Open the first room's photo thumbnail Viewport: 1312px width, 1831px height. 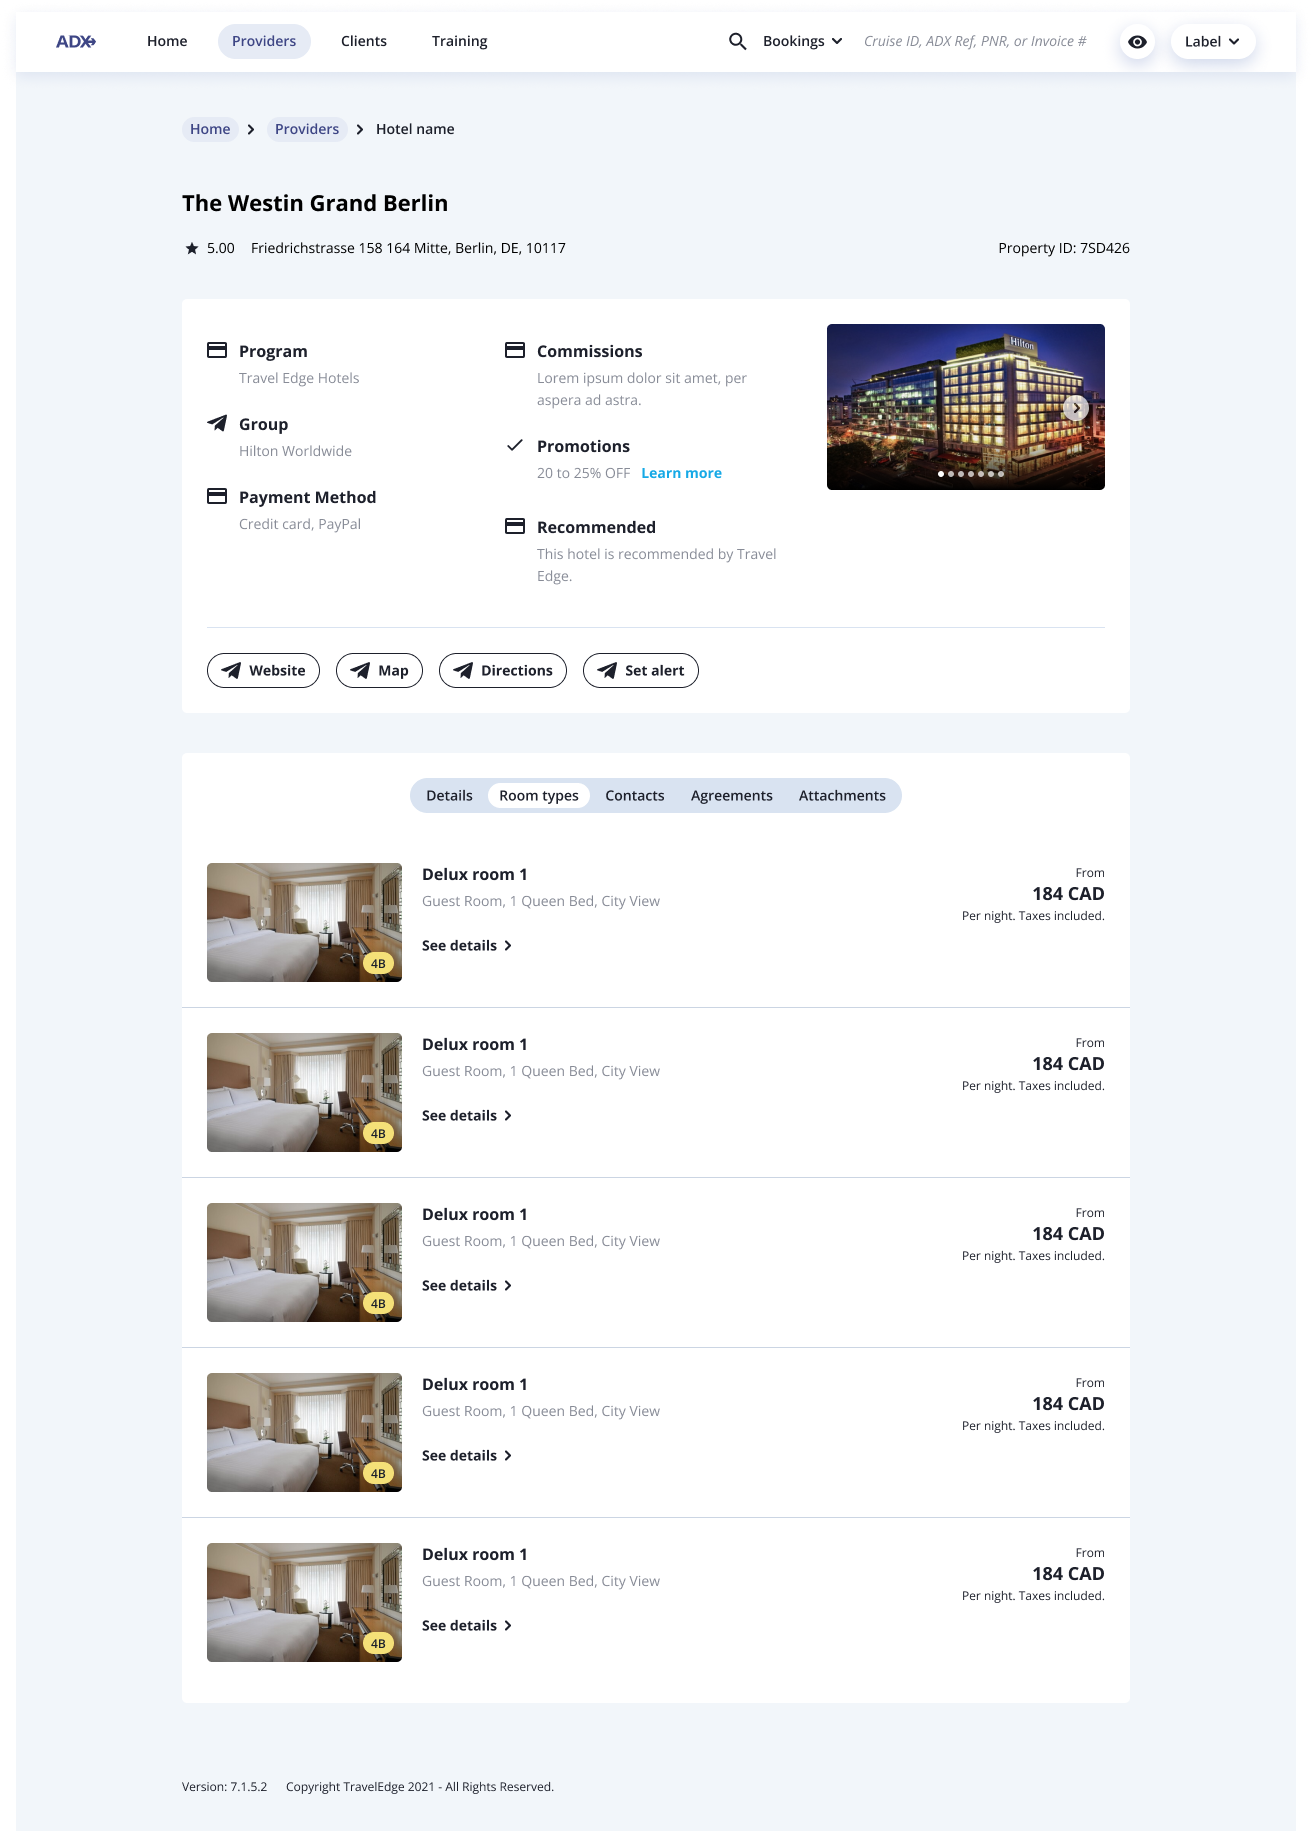pos(304,923)
